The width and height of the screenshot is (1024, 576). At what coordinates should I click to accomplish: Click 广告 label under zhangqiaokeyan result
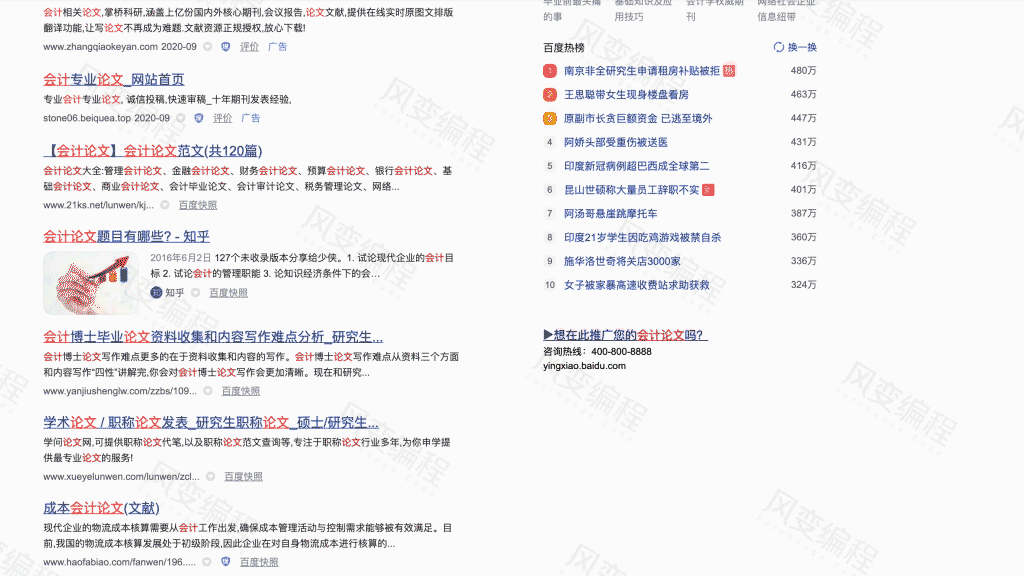(278, 46)
